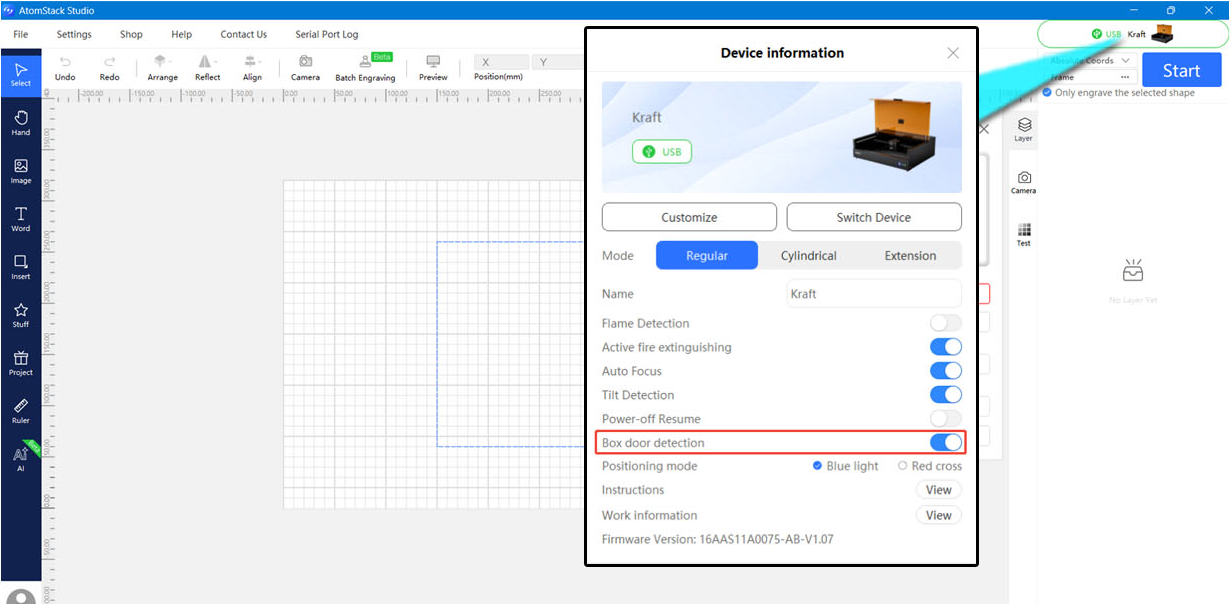Open the Test grid panel
Screen dimensions: 1231x604
tap(1023, 235)
